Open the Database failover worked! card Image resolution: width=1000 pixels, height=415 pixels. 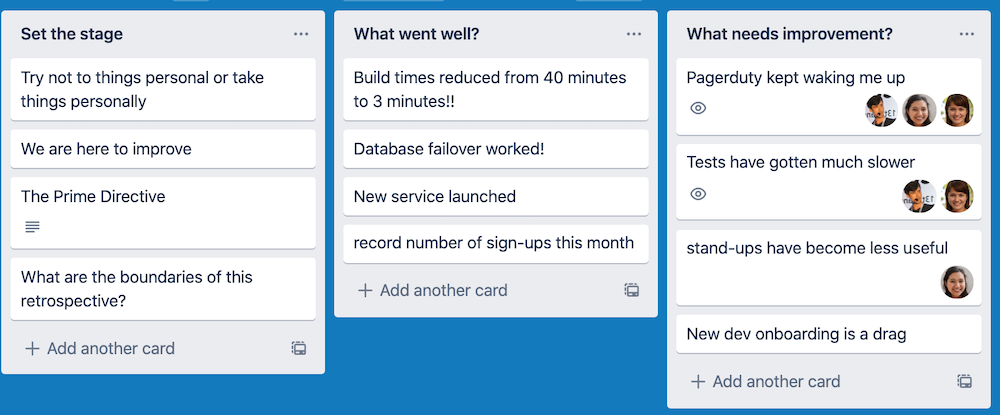pyautogui.click(x=496, y=149)
